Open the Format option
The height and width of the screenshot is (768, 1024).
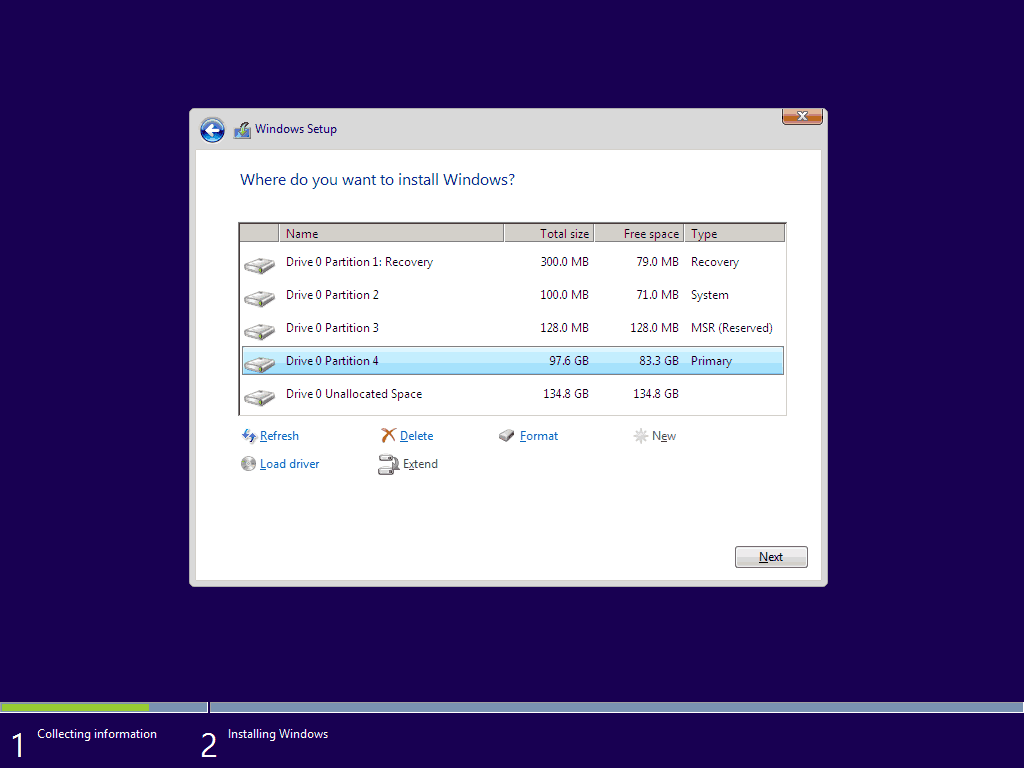pos(537,435)
